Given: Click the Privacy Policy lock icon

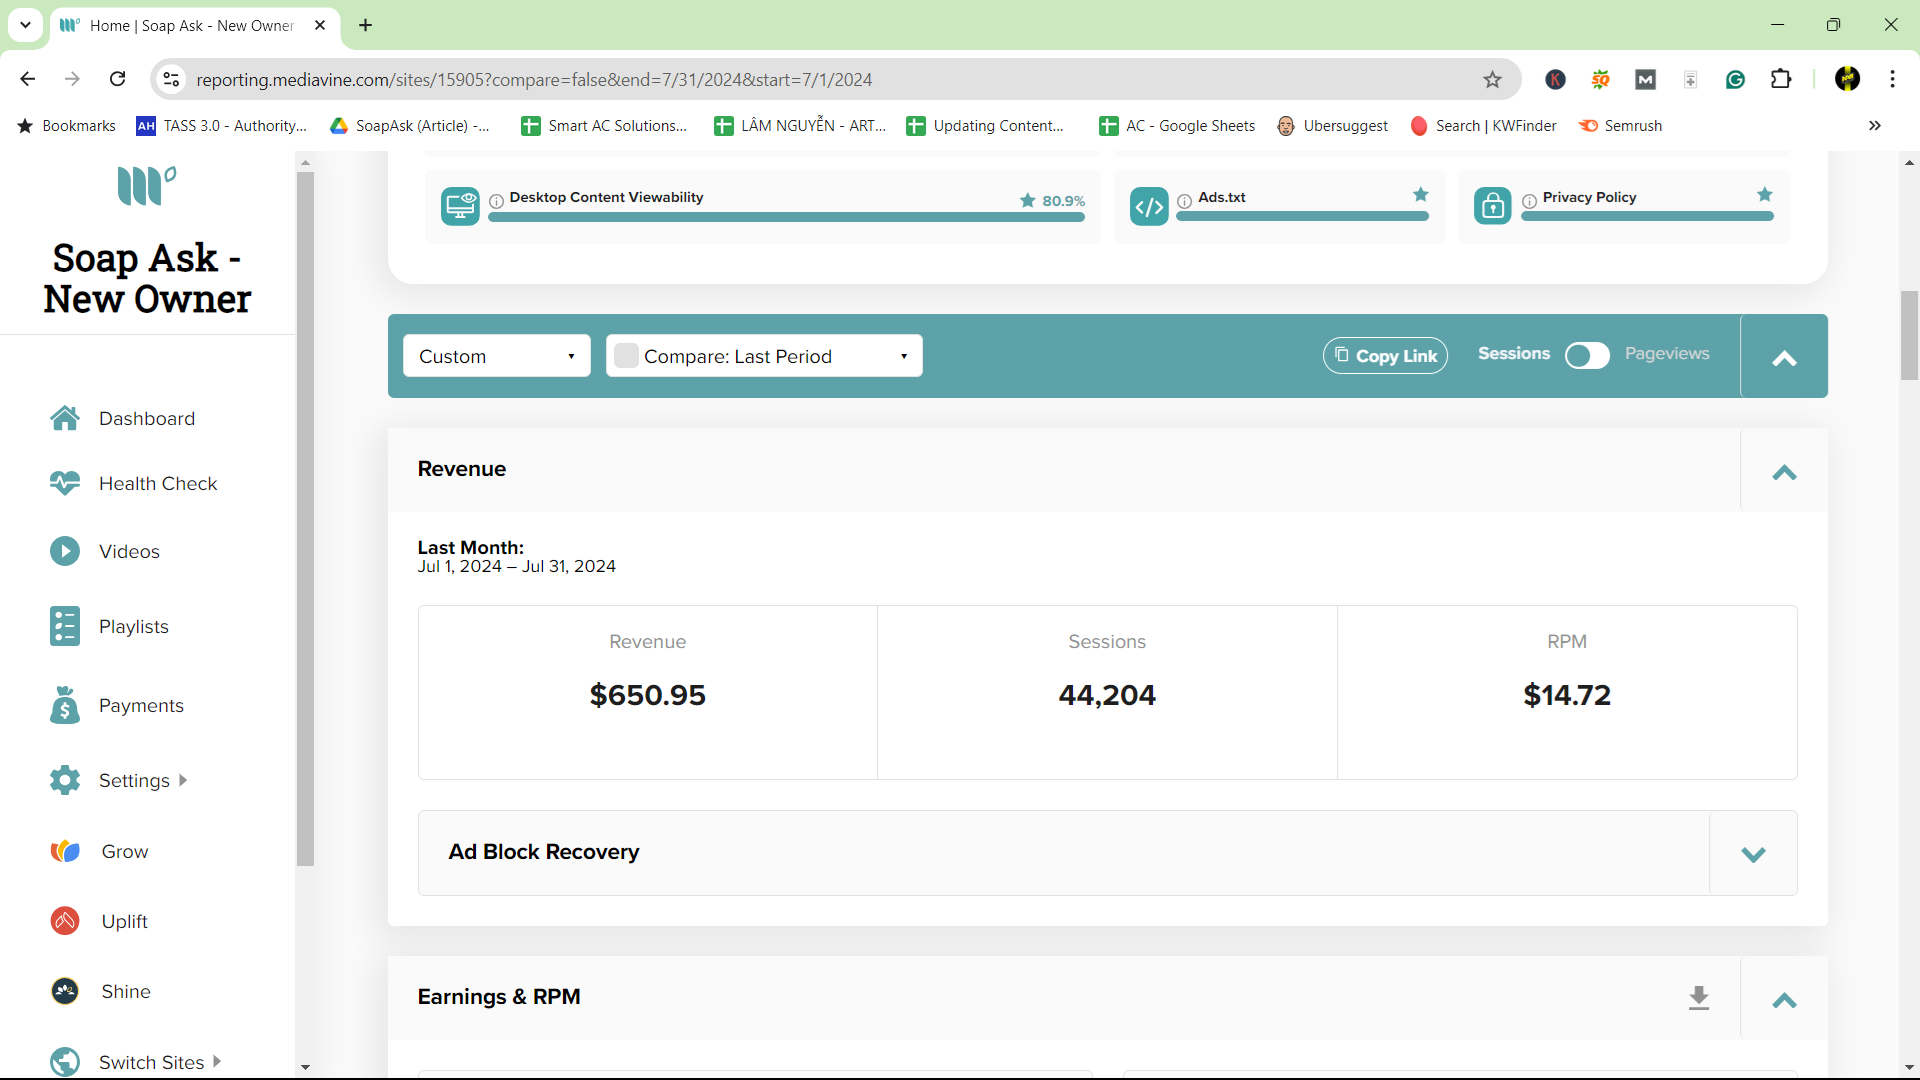Looking at the screenshot, I should (1493, 206).
